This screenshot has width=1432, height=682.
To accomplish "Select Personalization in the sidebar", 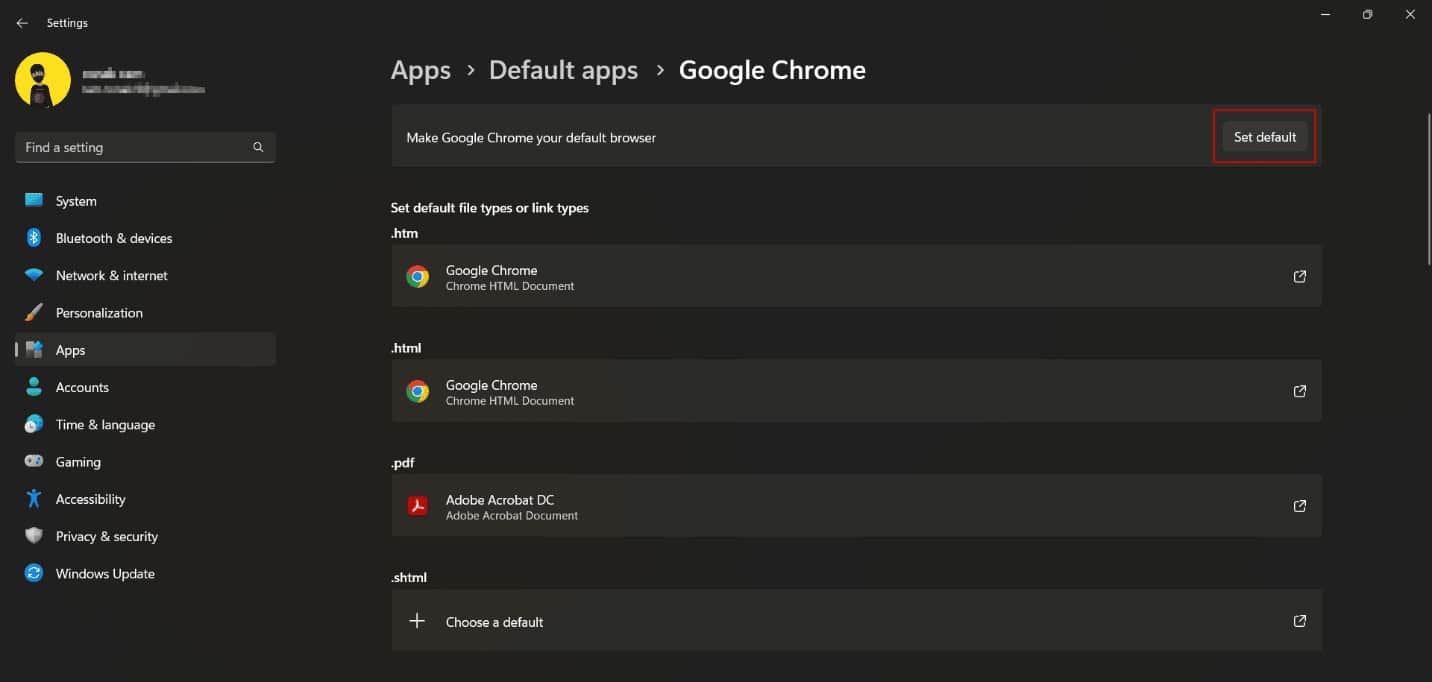I will pos(99,313).
